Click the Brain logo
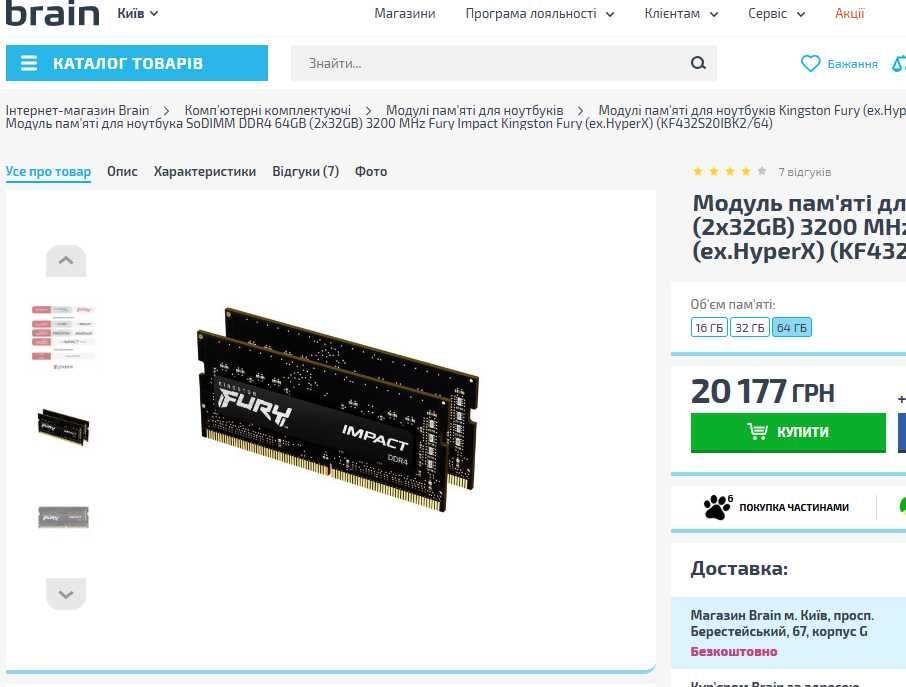906x687 pixels. point(52,14)
